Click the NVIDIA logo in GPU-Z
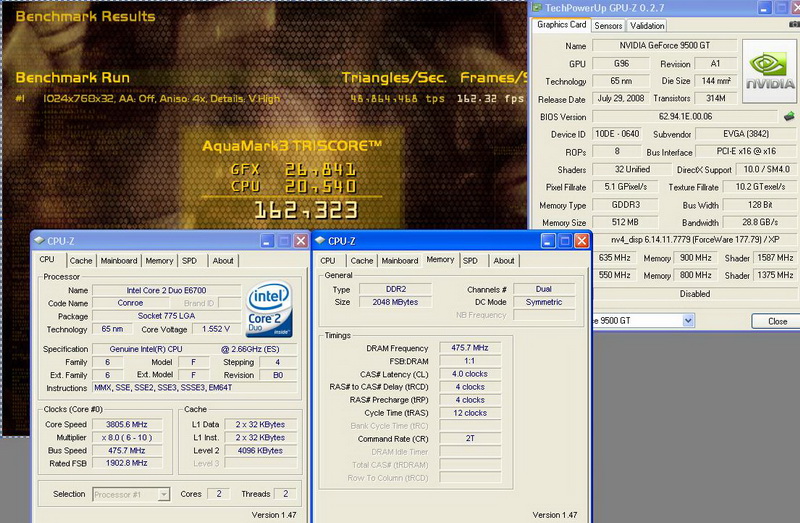Screen dimensions: 800x523 pos(769,71)
